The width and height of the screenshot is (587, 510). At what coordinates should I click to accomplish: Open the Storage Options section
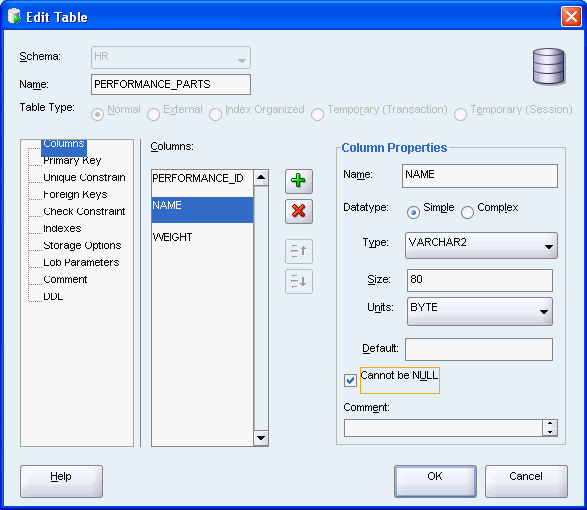82,245
